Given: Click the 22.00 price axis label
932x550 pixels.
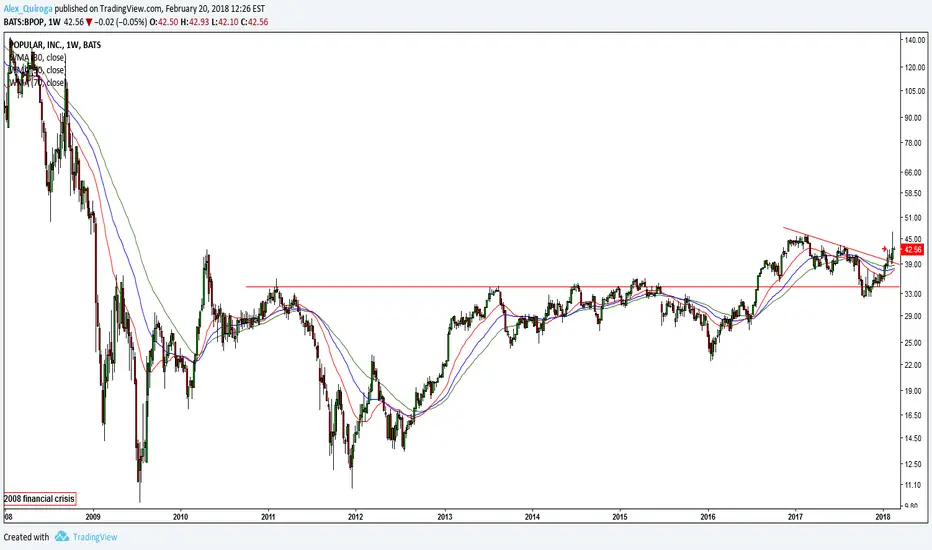Looking at the screenshot, I should point(914,364).
